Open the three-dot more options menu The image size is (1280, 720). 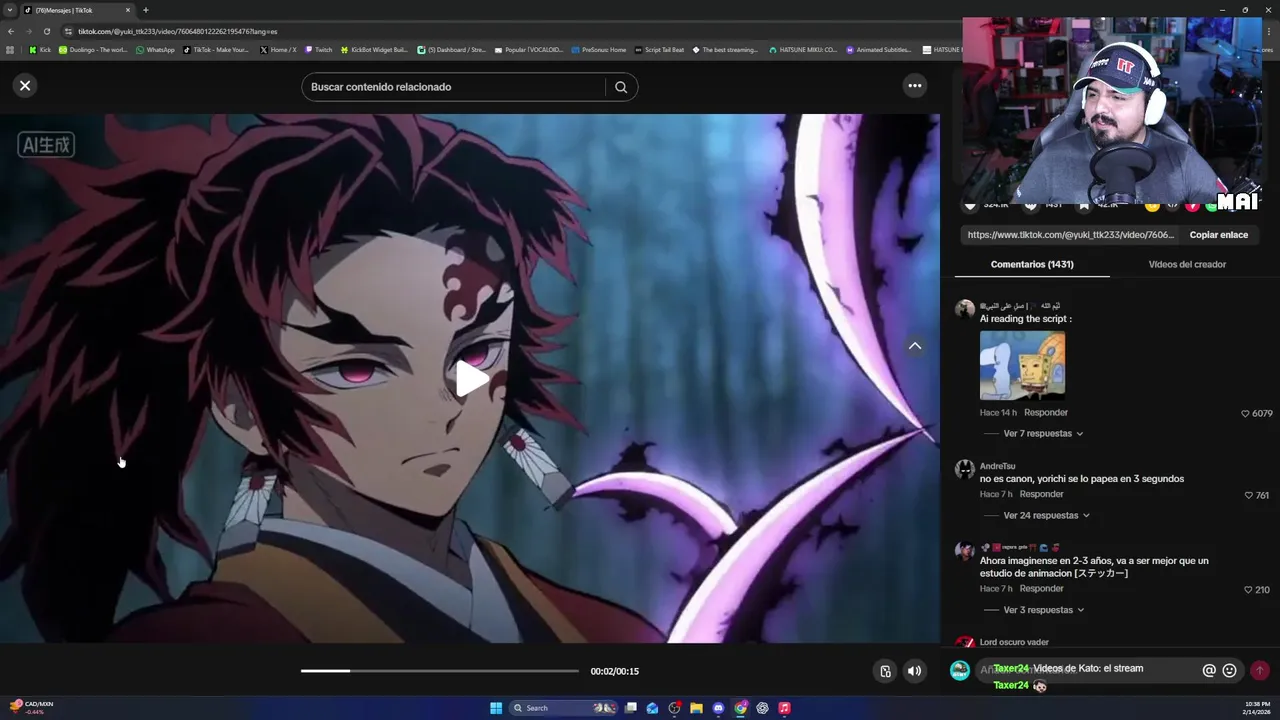[x=914, y=86]
